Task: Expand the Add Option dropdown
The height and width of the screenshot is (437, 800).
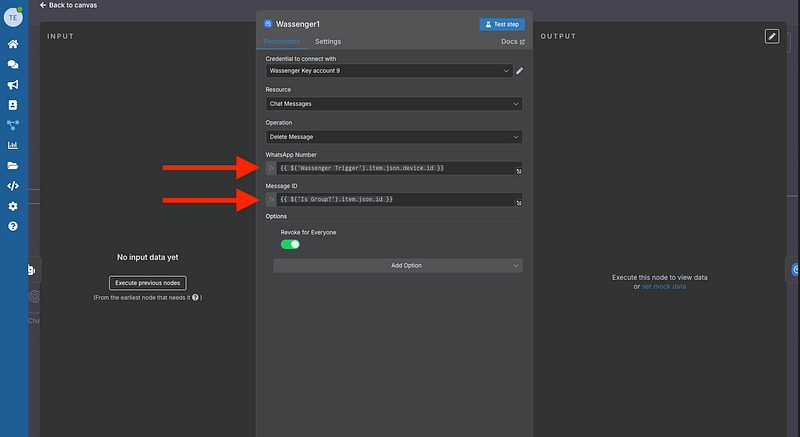Action: pyautogui.click(x=397, y=265)
